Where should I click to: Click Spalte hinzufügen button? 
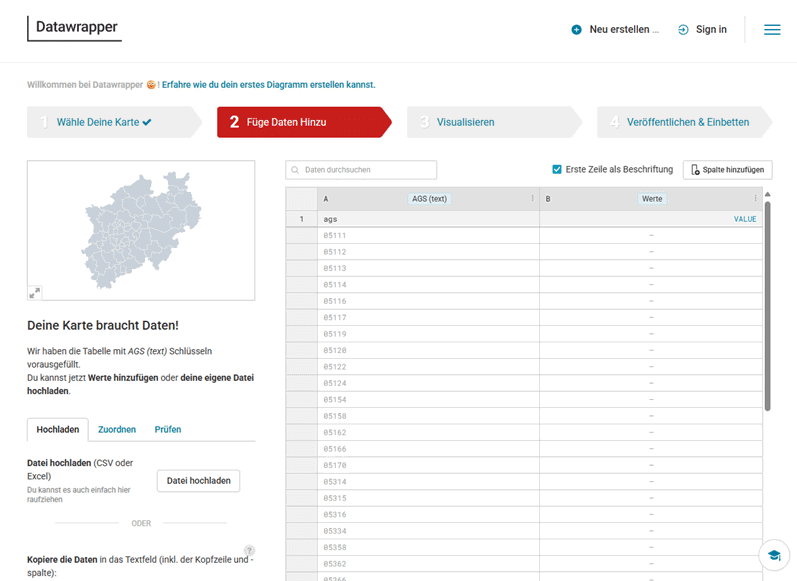coord(728,170)
